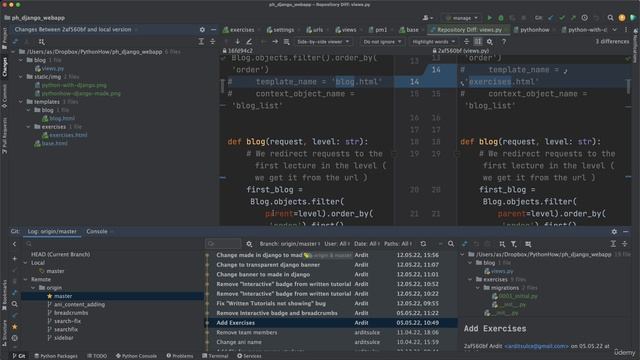The height and width of the screenshot is (360, 640).
Task: Collapse the Remote node in branches tree
Action: [x=25, y=280]
